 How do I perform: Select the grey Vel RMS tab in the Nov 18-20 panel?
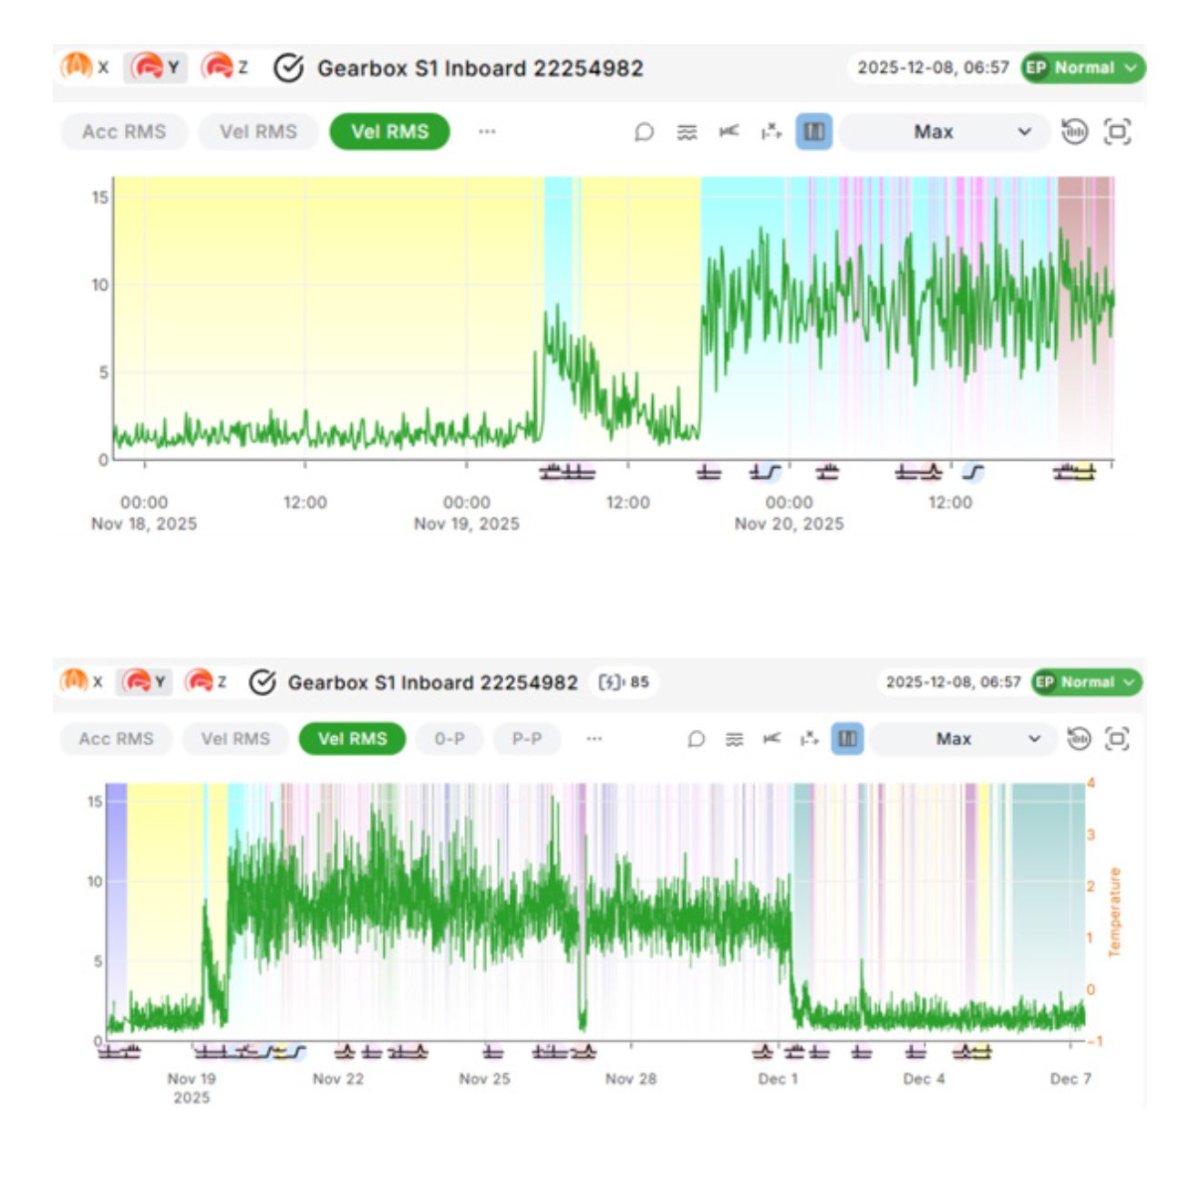pyautogui.click(x=258, y=132)
